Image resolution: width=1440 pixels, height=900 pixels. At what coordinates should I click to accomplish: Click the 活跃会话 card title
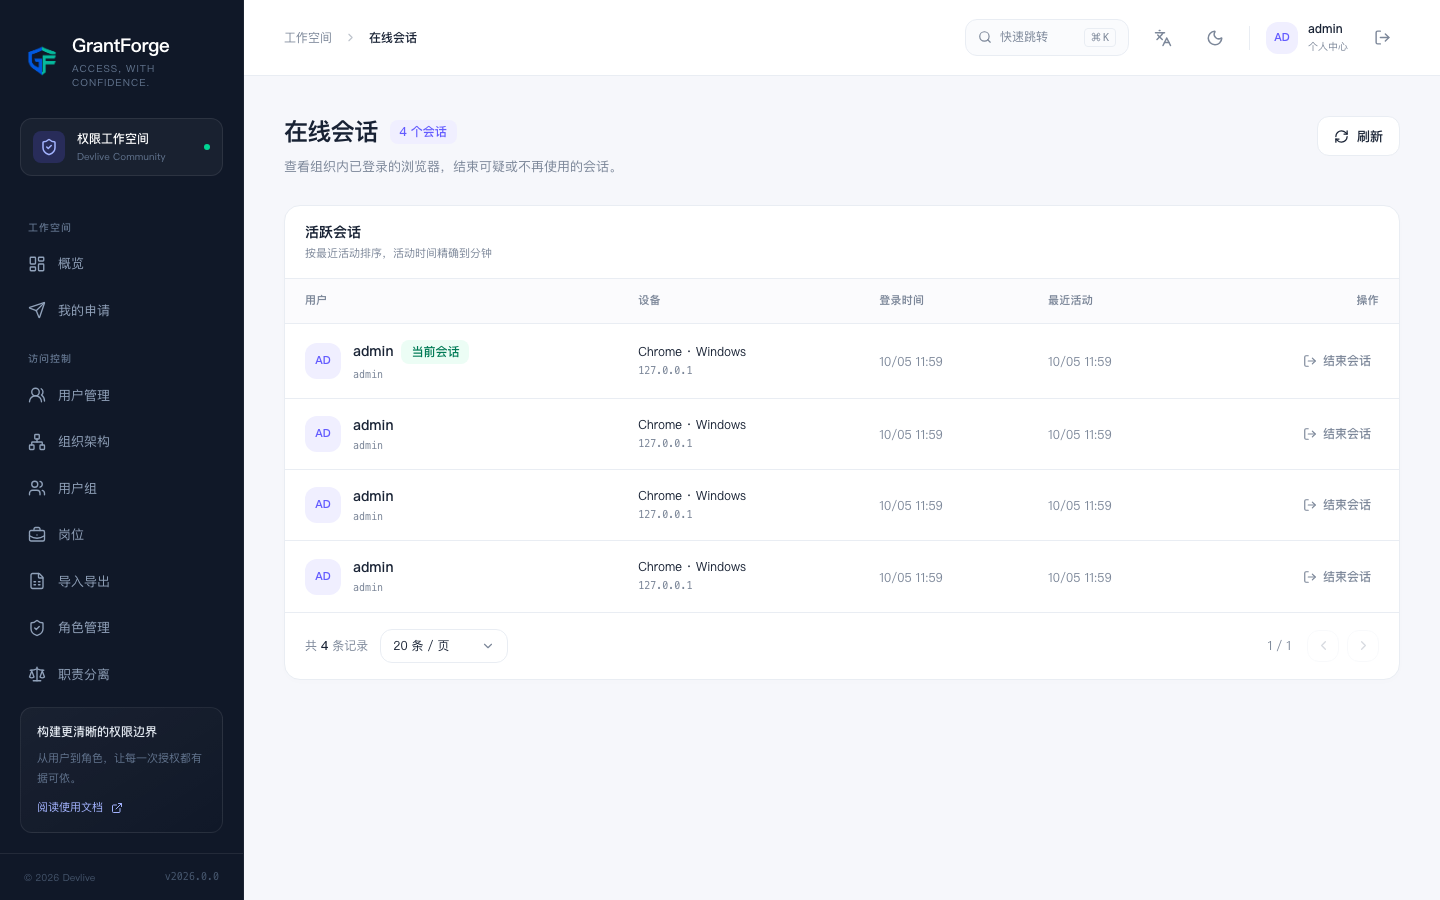[x=333, y=232]
